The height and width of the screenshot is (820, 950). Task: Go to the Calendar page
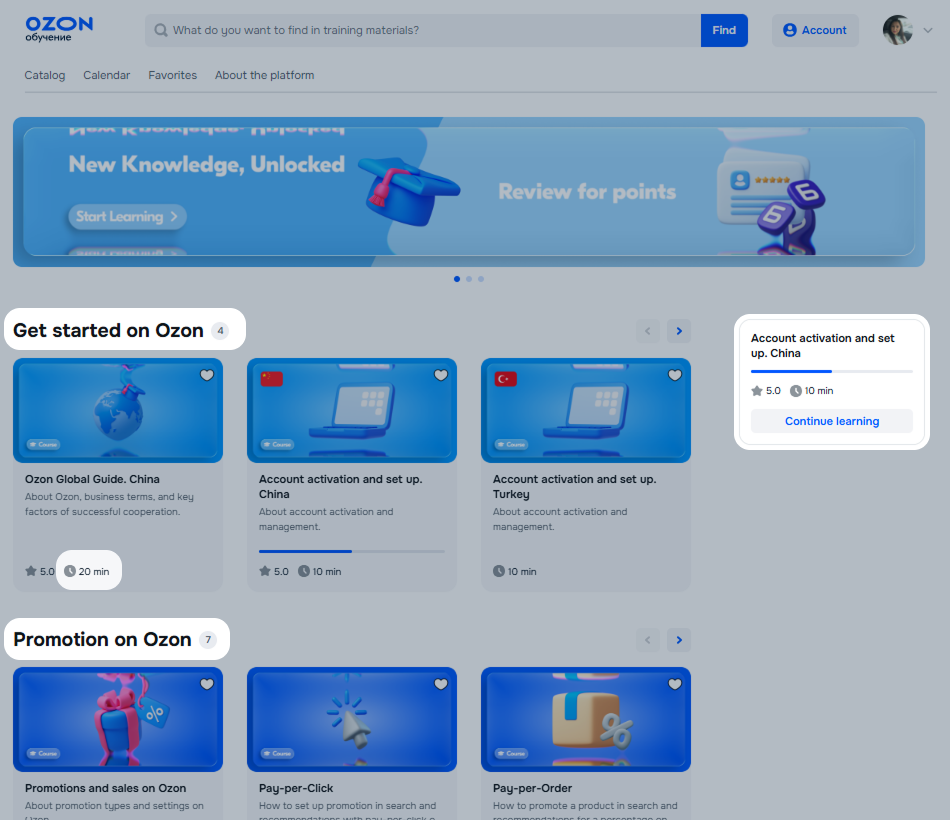tap(107, 75)
